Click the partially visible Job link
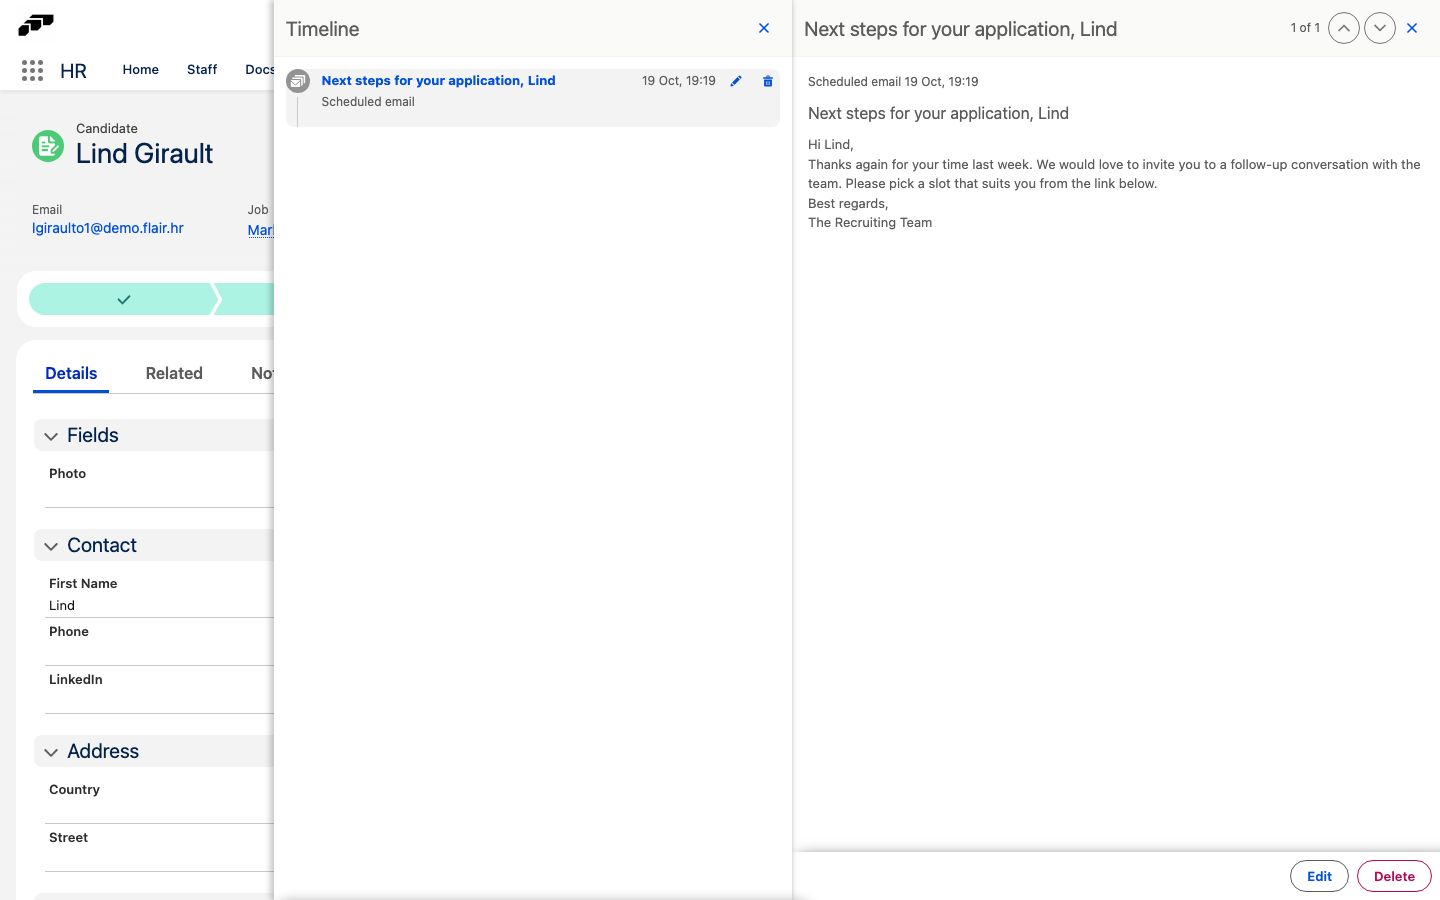Screen dimensions: 1440x900 click(x=260, y=230)
